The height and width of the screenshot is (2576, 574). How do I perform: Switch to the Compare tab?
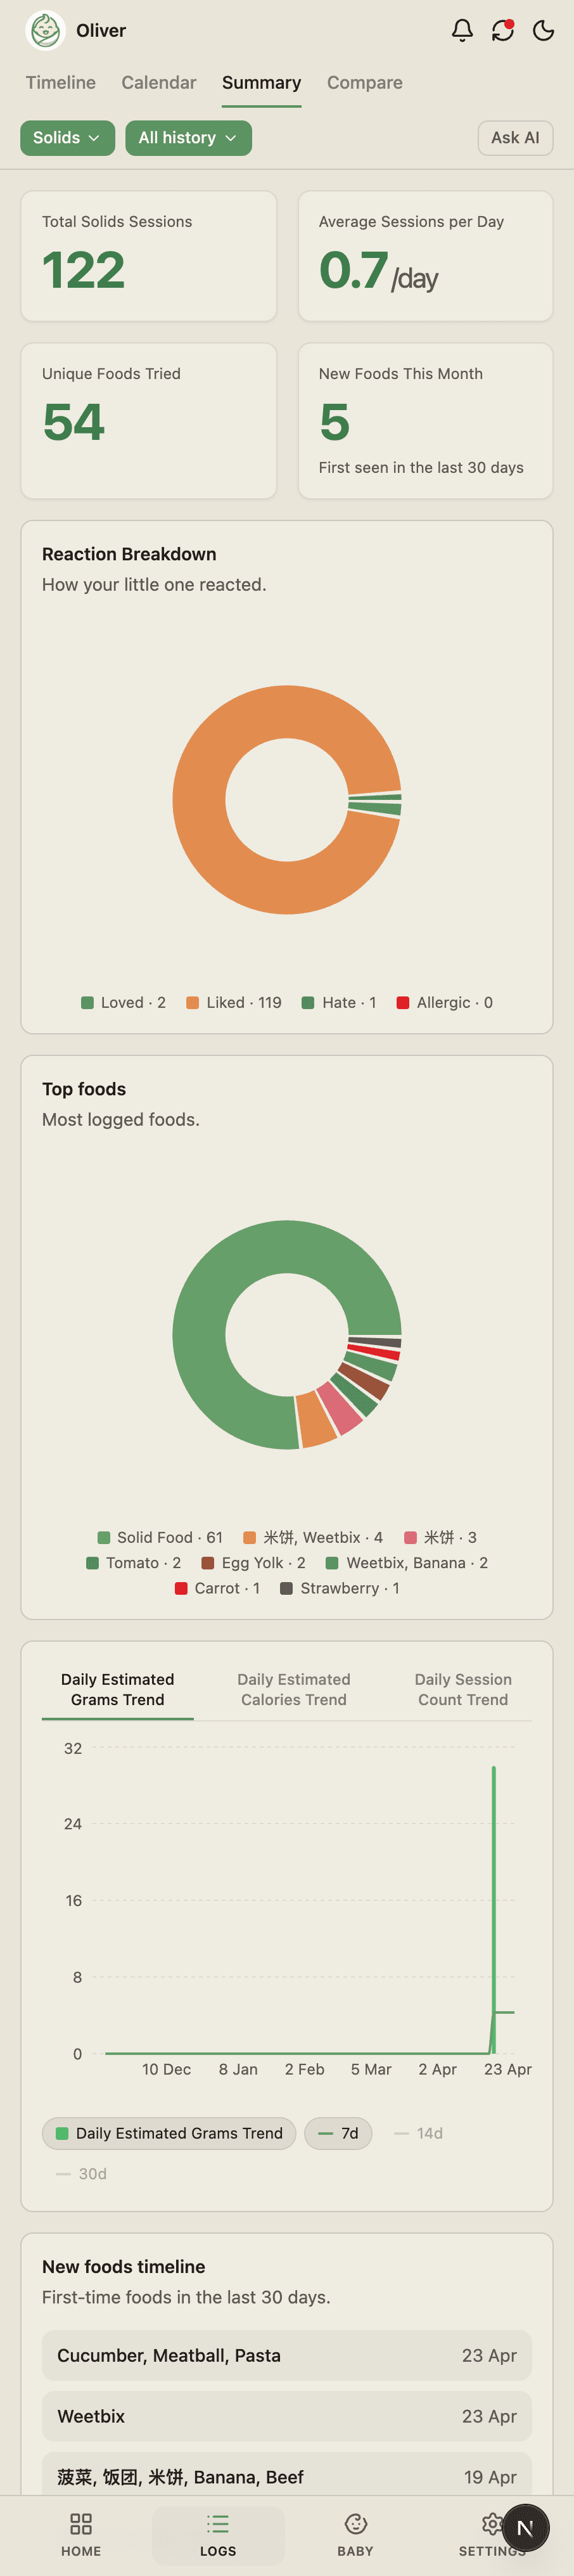364,83
